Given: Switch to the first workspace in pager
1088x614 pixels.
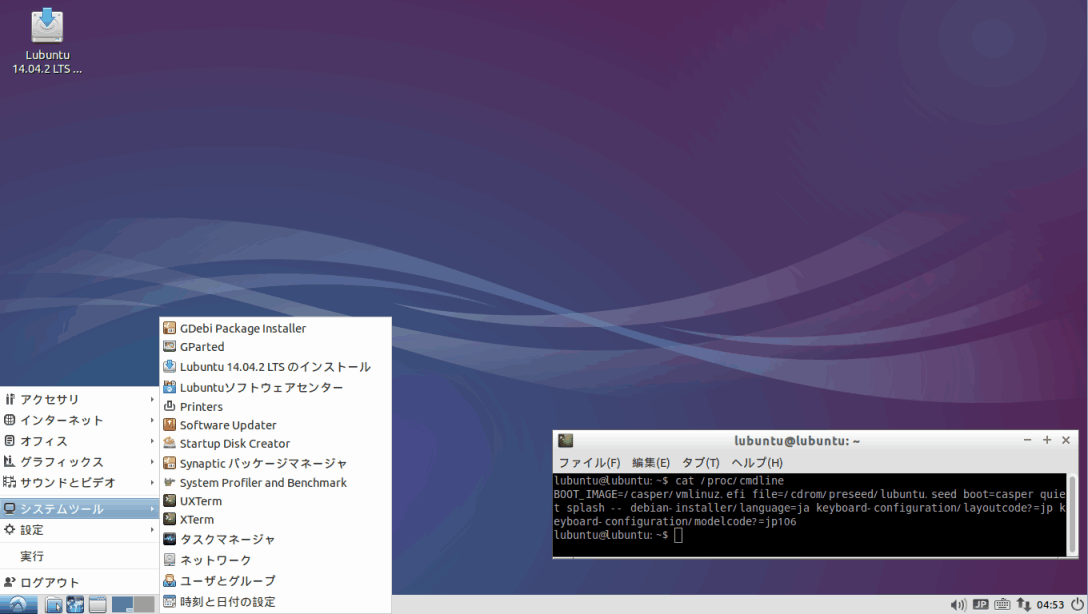Looking at the screenshot, I should [x=122, y=604].
